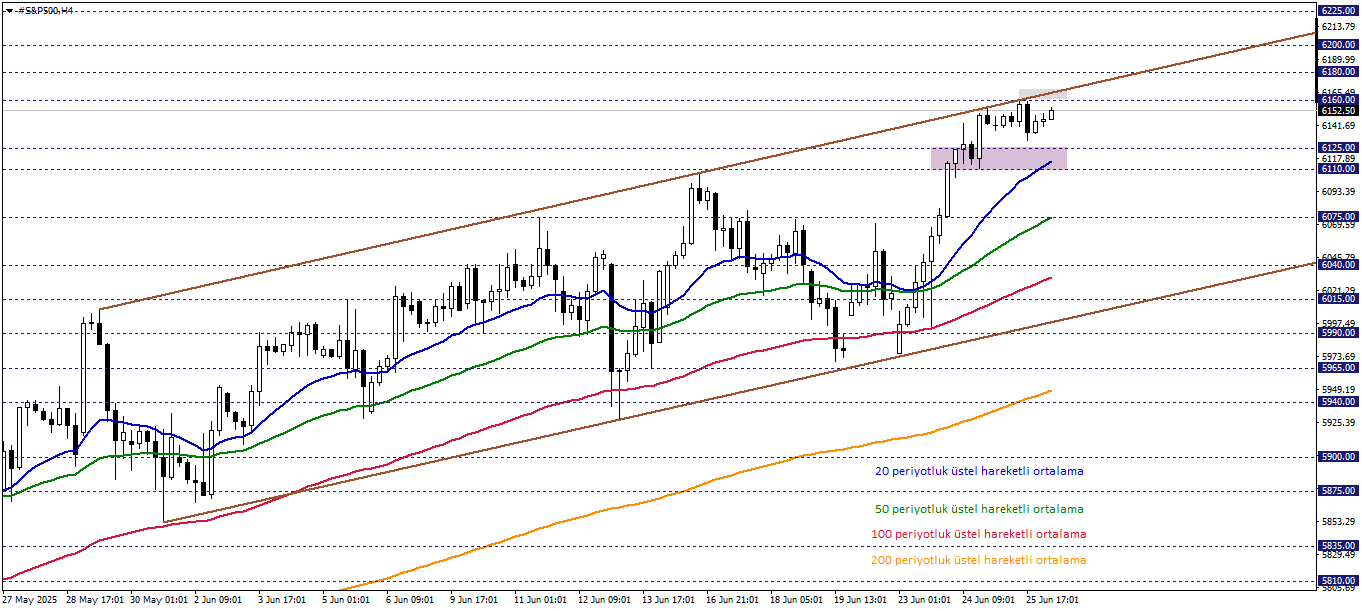1362x611 pixels.
Task: Select the 5810.00 price level label
Action: (1338, 580)
